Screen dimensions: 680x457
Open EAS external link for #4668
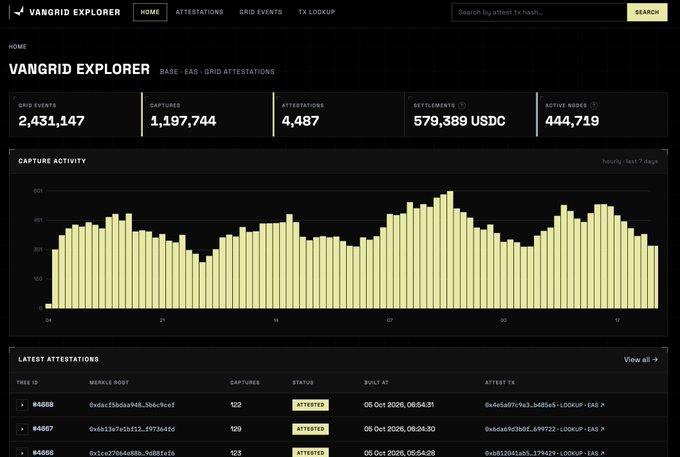[595, 405]
